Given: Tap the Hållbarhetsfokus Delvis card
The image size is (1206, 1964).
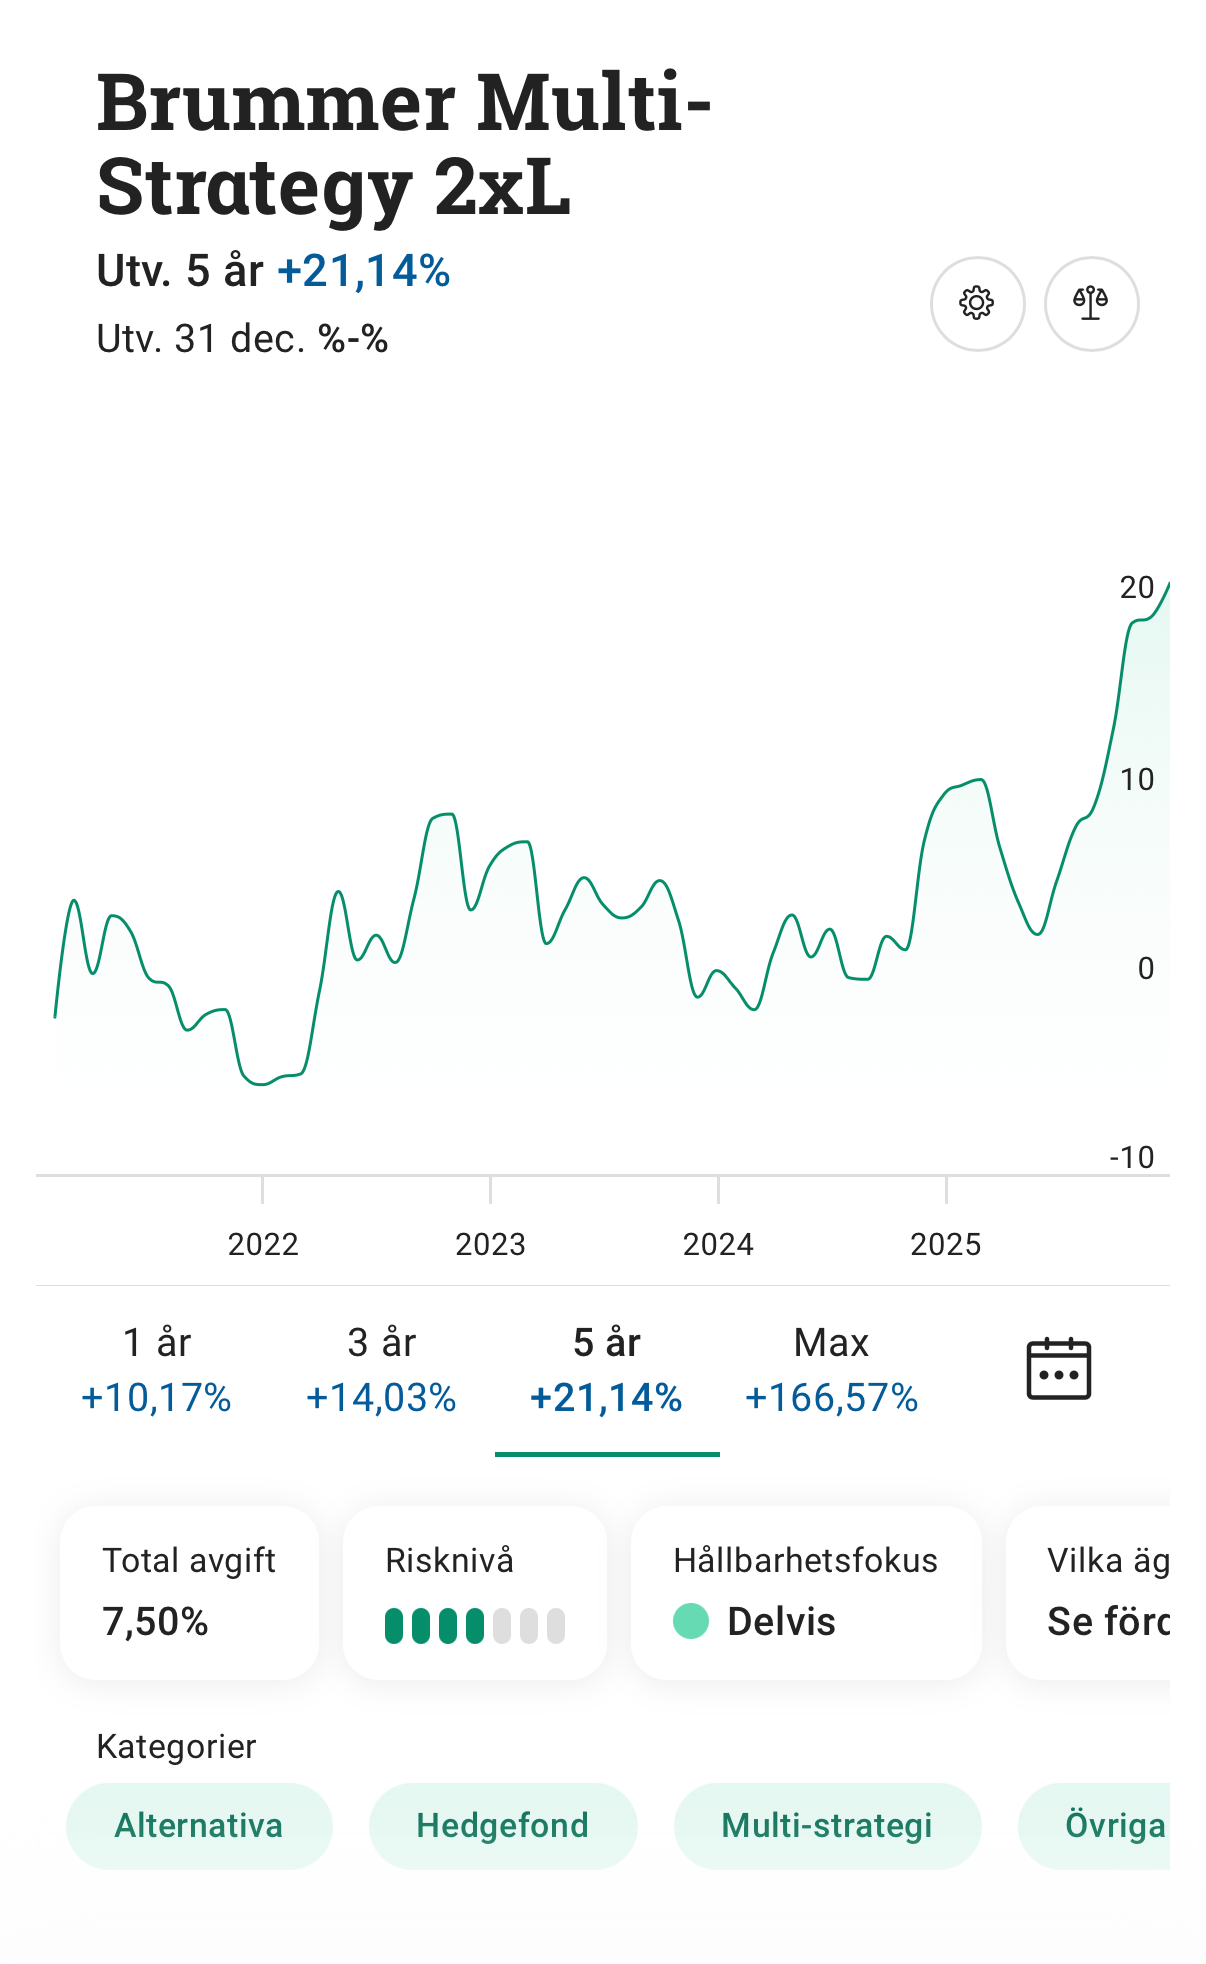Looking at the screenshot, I should coord(806,1592).
